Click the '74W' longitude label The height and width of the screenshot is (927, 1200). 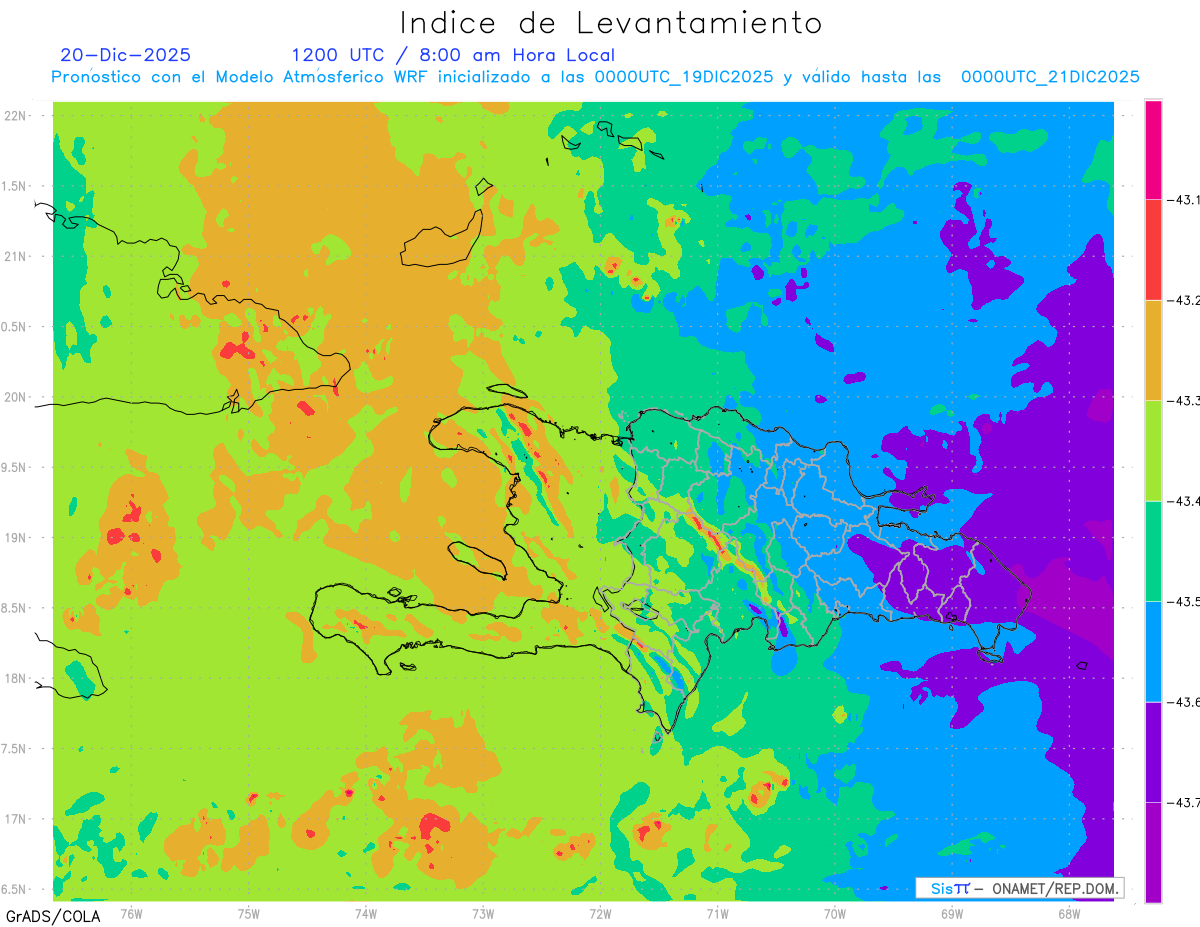pos(366,912)
